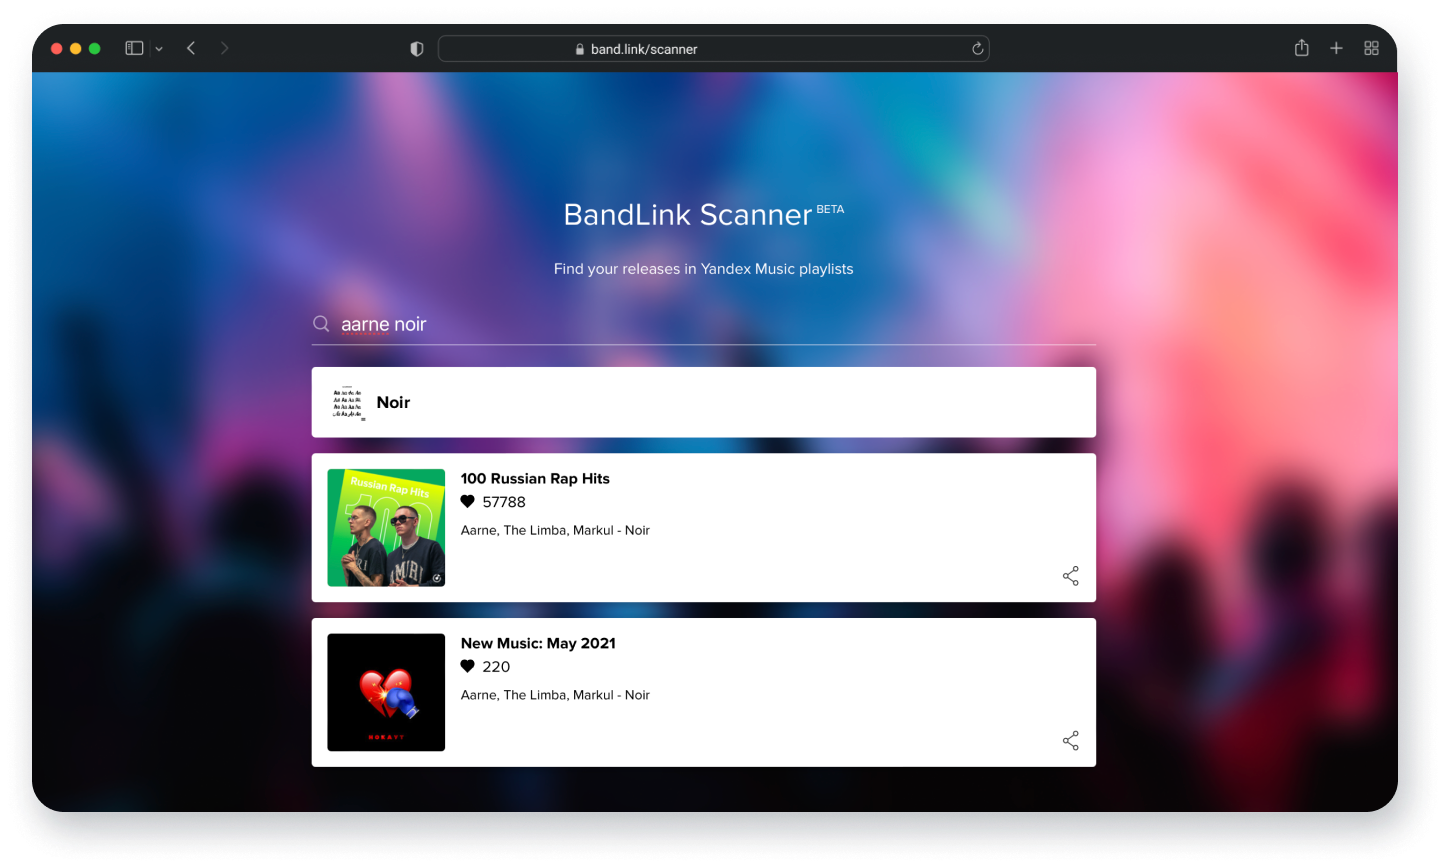Expand the sidebar dropdown chevron
This screenshot has width=1445, height=867.
coord(159,49)
